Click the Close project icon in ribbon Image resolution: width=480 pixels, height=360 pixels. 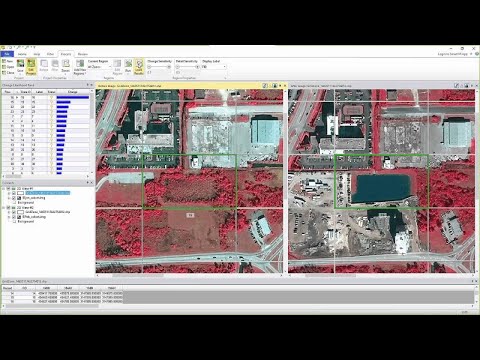[x=4, y=73]
